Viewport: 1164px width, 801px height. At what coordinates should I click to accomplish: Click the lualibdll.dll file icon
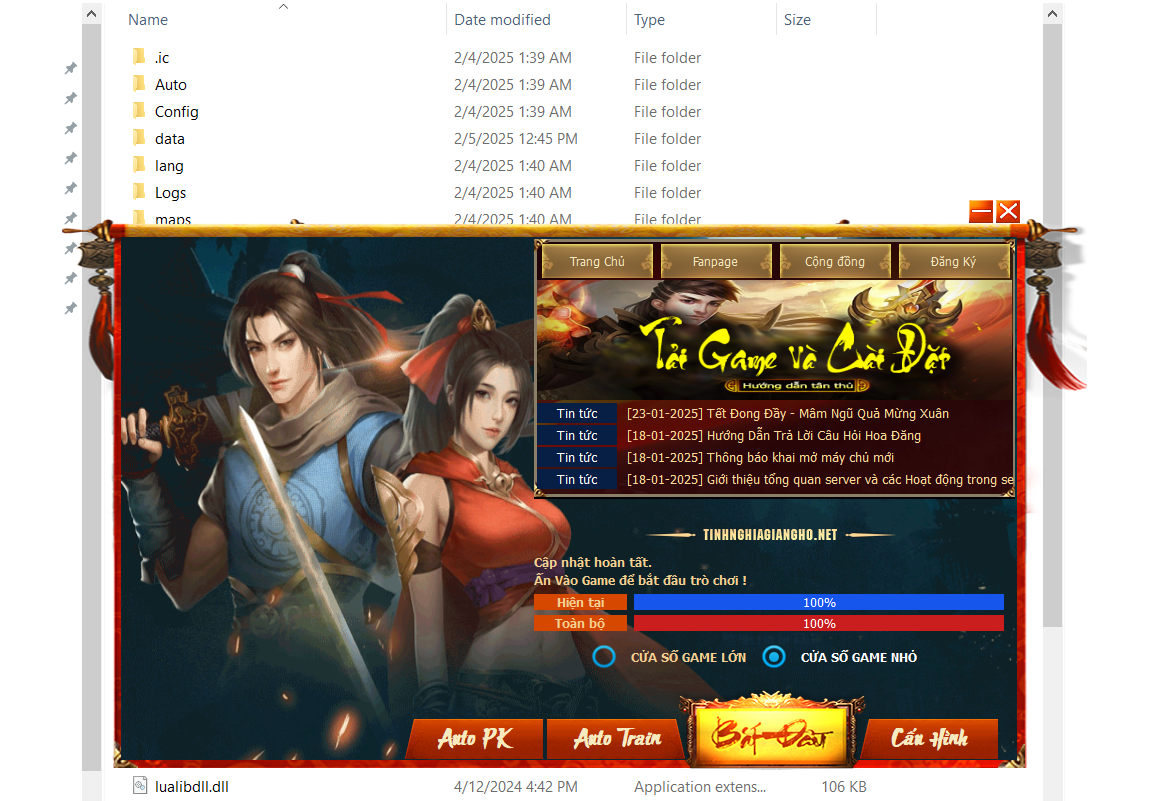click(140, 785)
